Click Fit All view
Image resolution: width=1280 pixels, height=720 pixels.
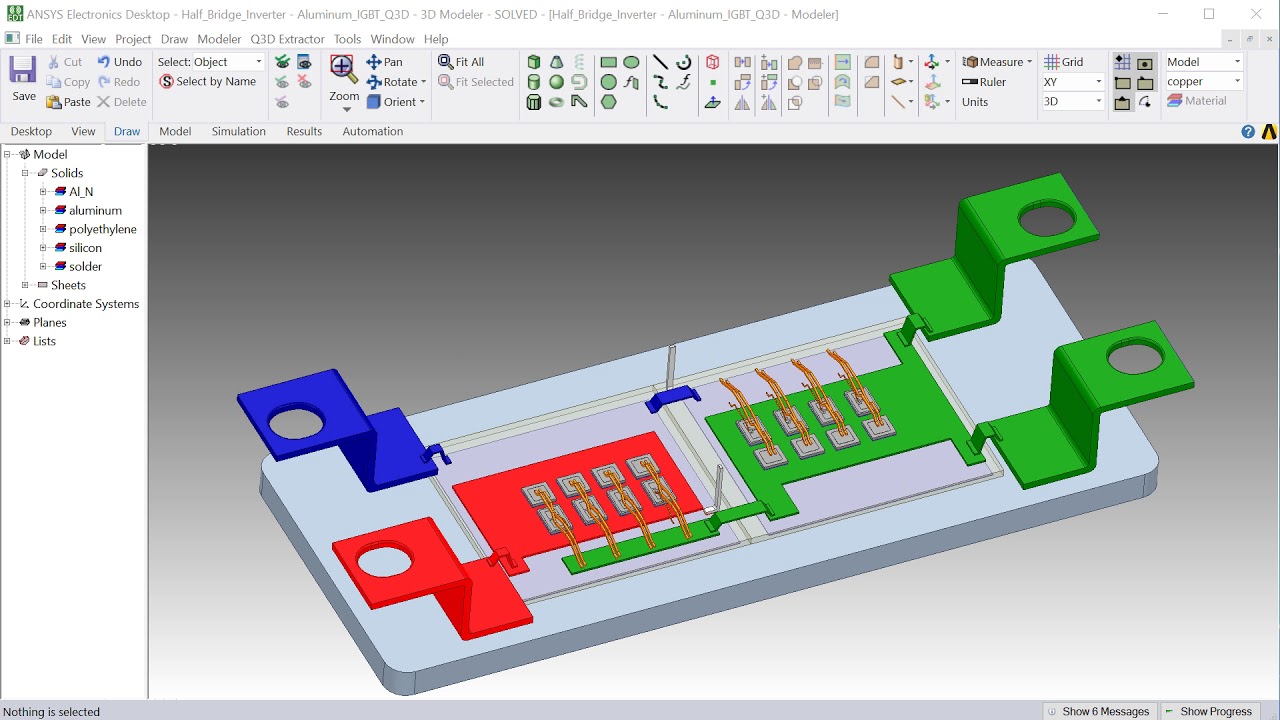click(461, 62)
